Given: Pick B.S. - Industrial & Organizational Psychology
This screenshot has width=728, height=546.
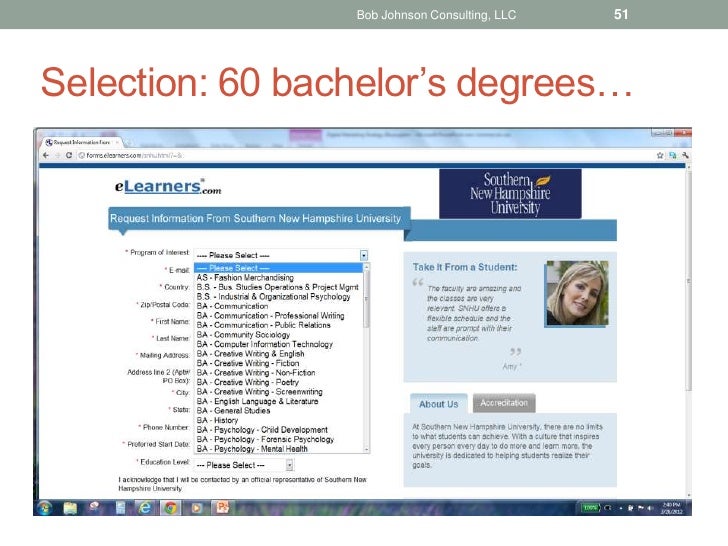Looking at the screenshot, I should (279, 296).
